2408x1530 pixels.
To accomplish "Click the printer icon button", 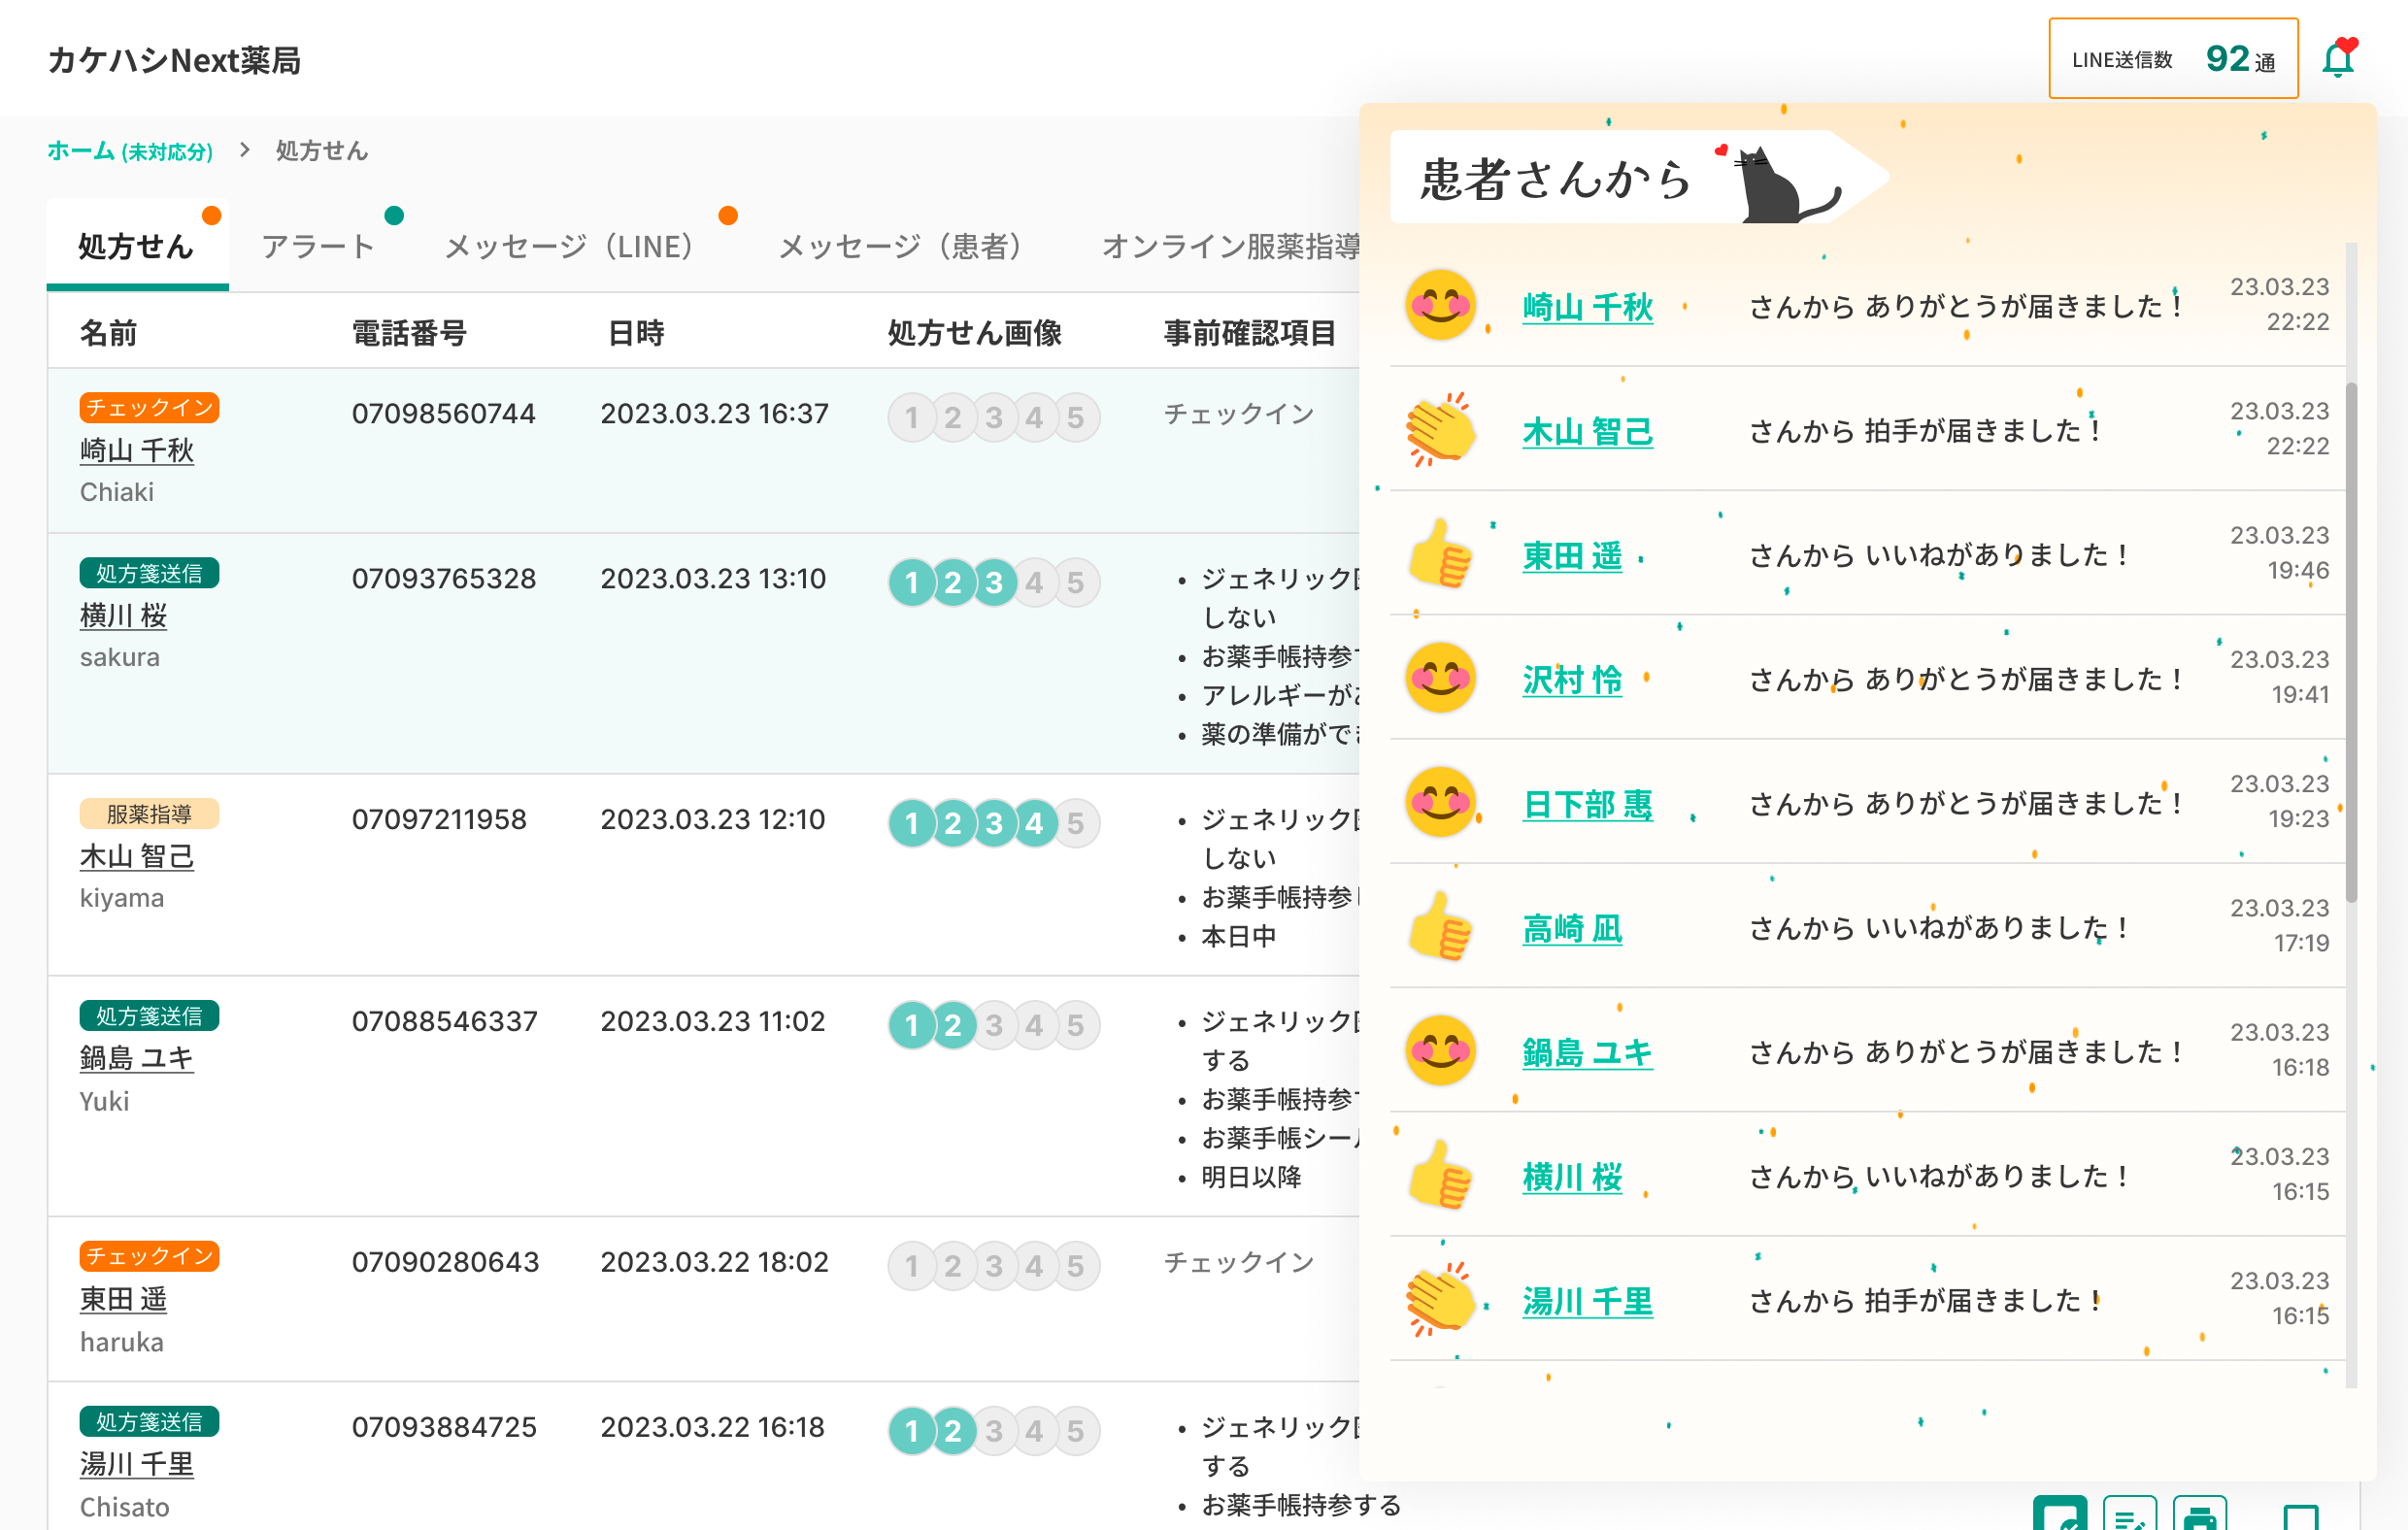I will pyautogui.click(x=2199, y=1516).
